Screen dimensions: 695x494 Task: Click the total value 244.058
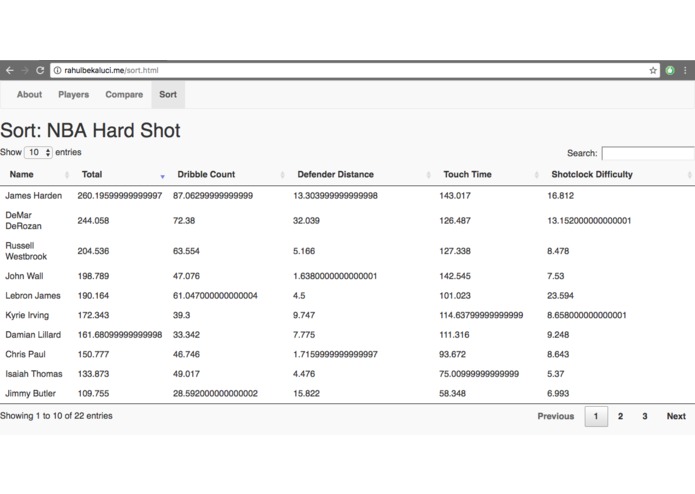click(x=93, y=221)
